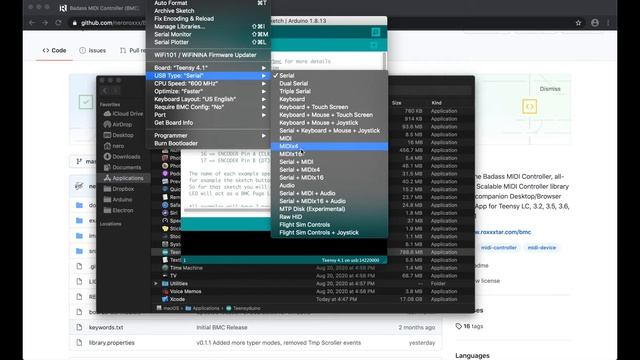Click Dismiss on GitHub banner
640x360 pixels.
tap(550, 89)
